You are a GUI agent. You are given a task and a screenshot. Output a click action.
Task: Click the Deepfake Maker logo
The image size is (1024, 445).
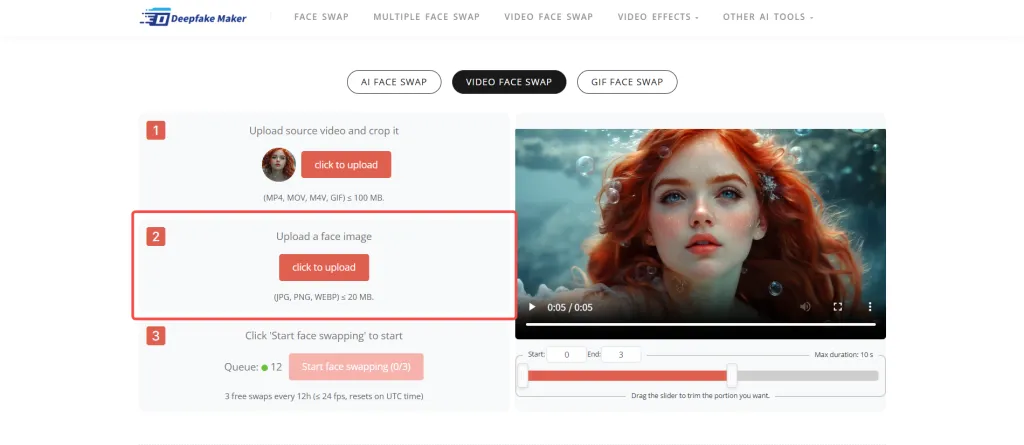pos(193,18)
